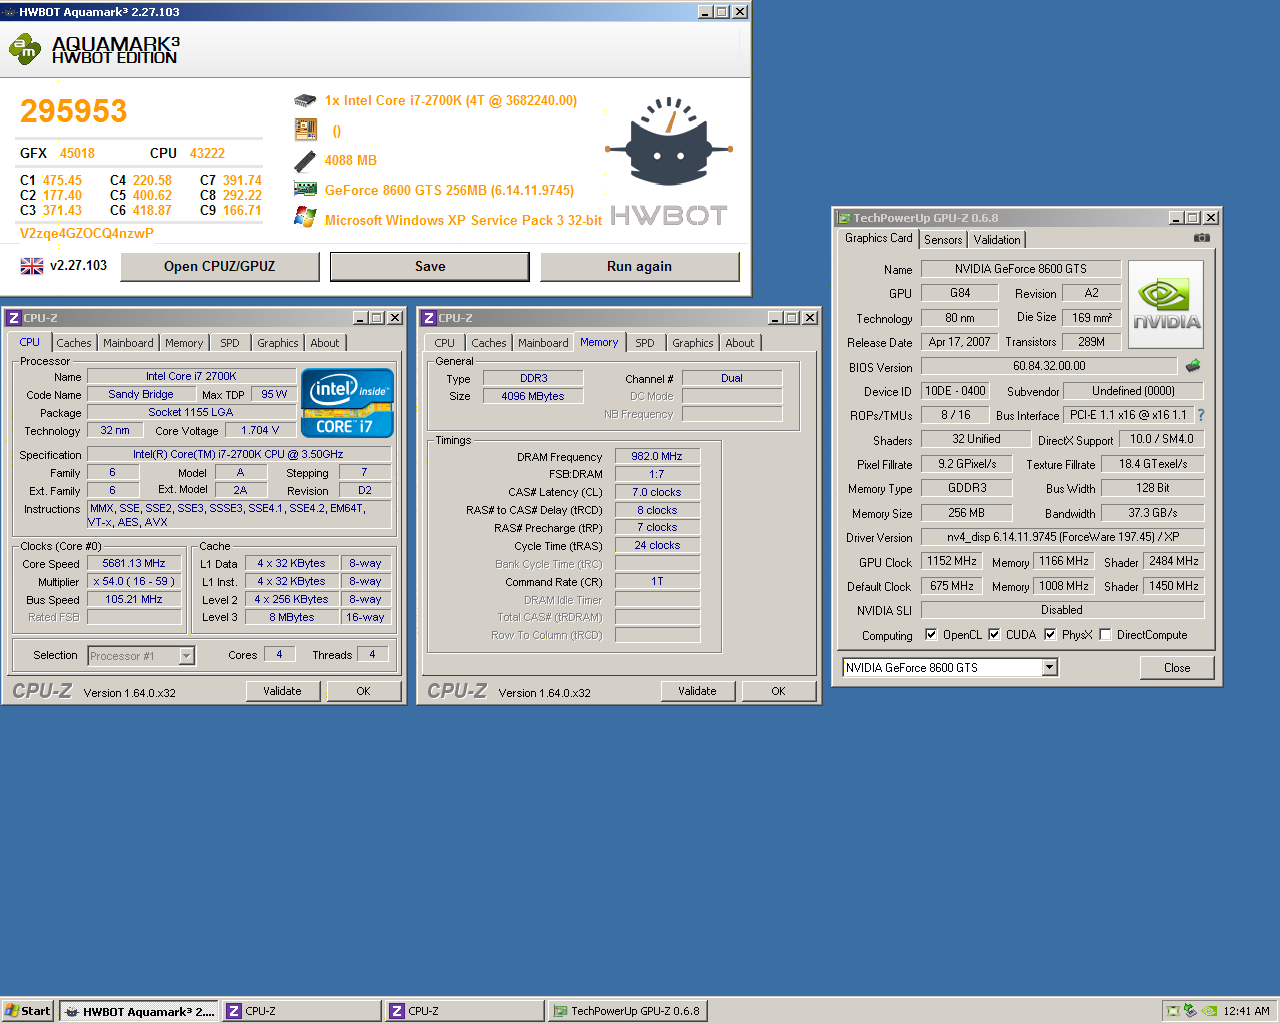Screen dimensions: 1280x1024
Task: Open the Validation tab in GPU-Z
Action: tap(997, 240)
